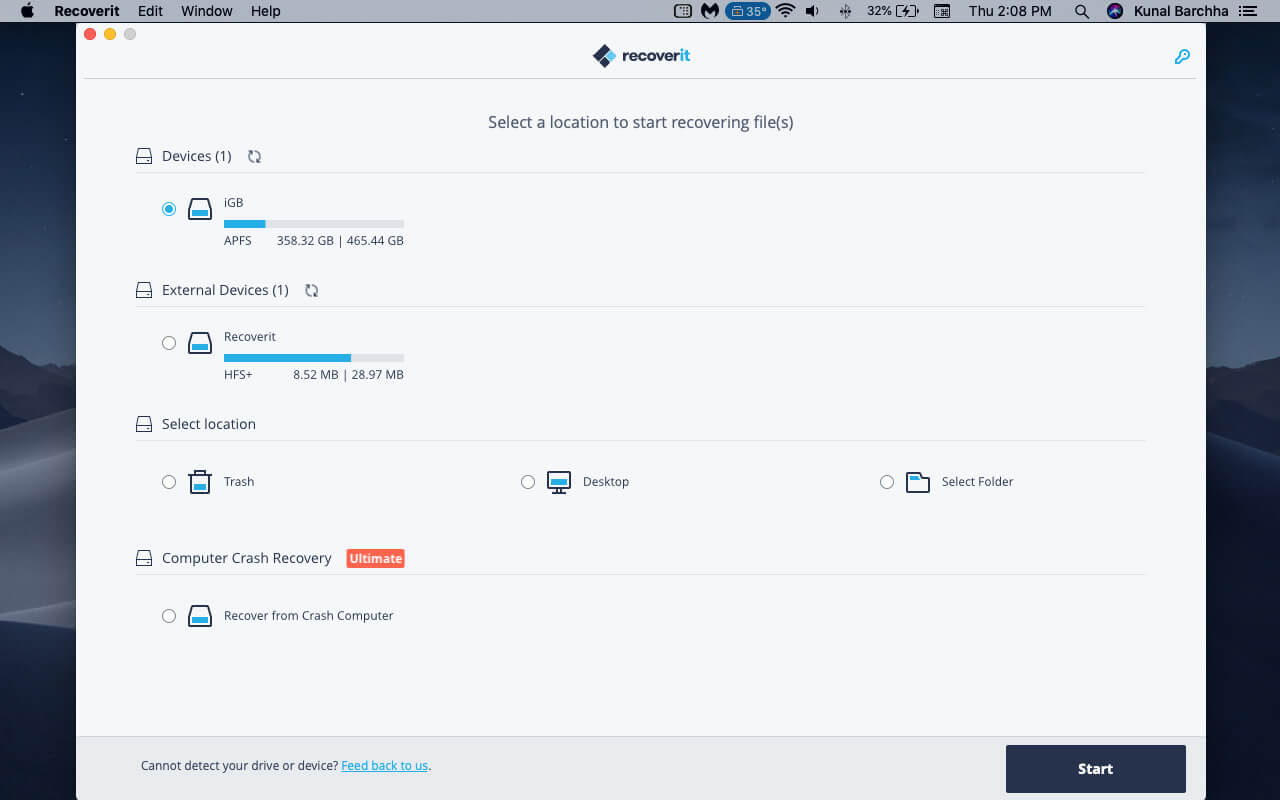This screenshot has height=800, width=1280.
Task: Click the Ultimate badge
Action: 376,558
